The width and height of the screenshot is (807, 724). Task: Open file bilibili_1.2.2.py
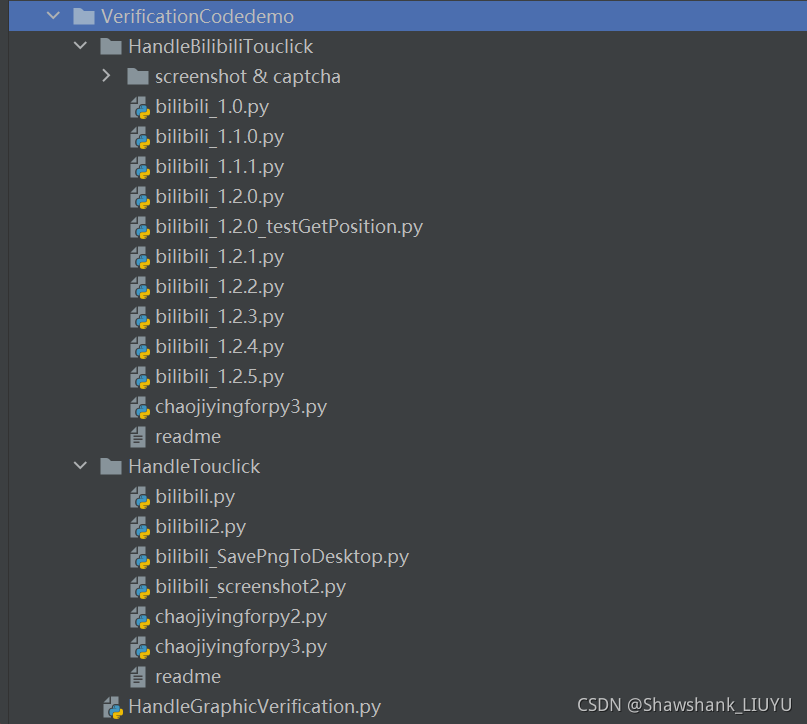219,287
